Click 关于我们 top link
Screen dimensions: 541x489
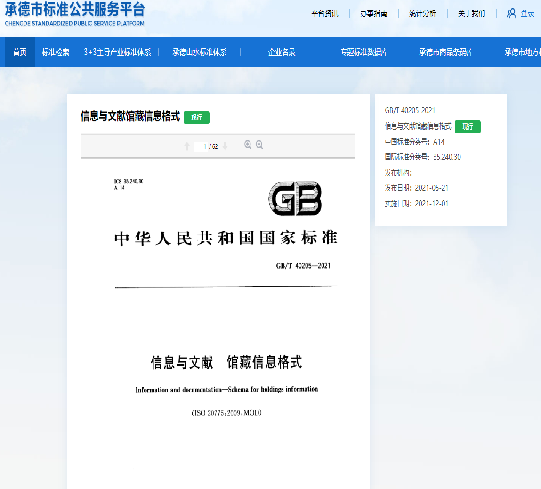472,13
